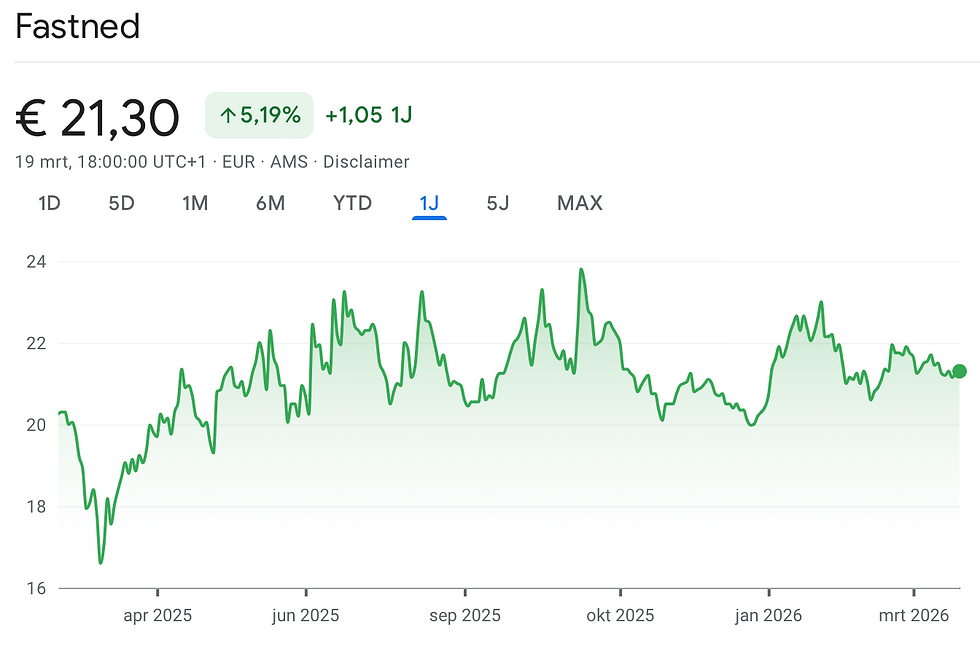
Task: Click the 19 mrt, 18:00:00 UTC+1 timestamp
Action: coord(111,162)
